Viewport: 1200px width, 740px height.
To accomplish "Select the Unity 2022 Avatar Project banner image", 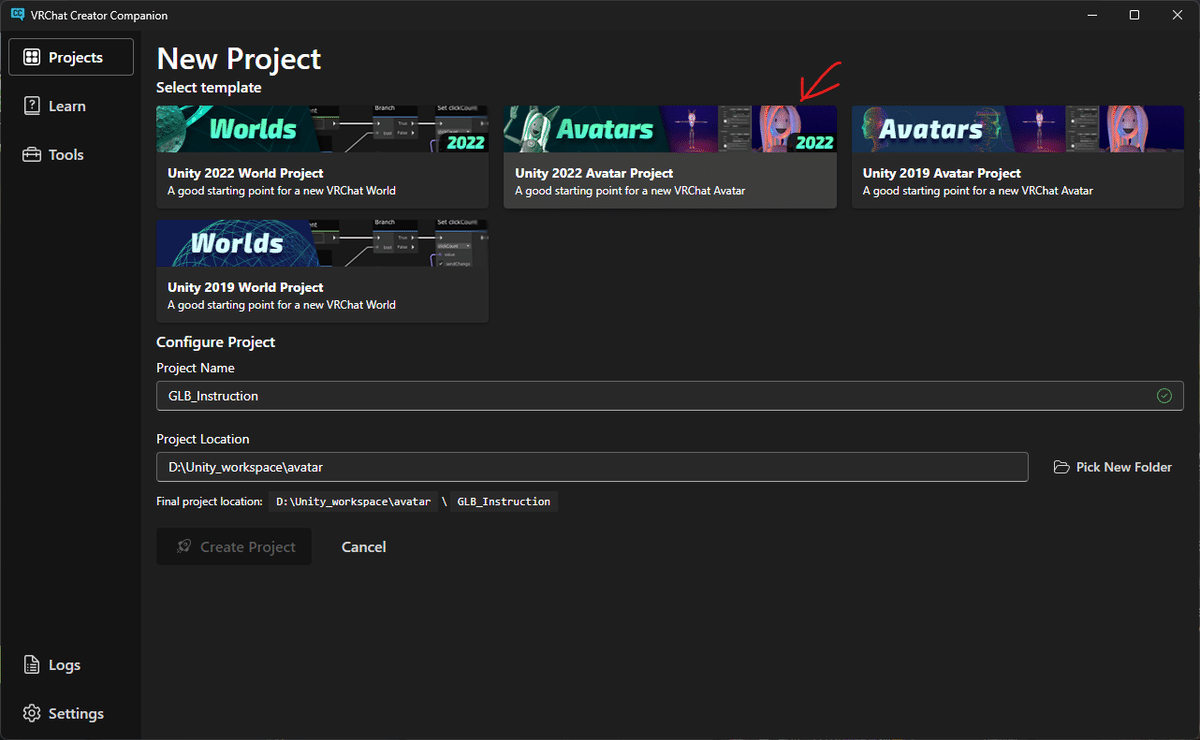I will 670,129.
